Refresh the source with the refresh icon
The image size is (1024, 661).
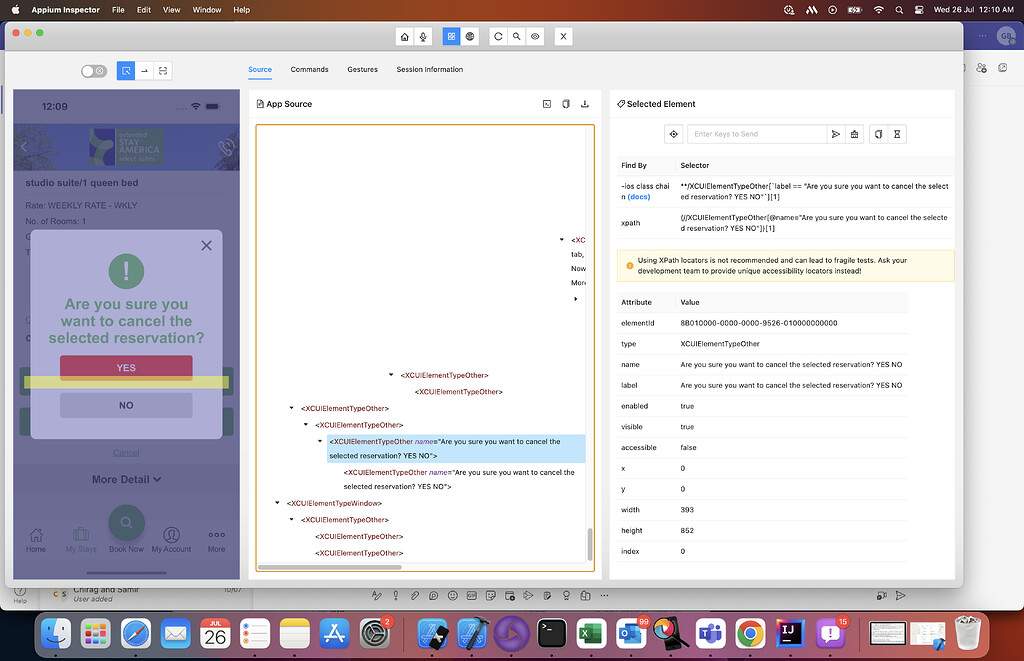coord(498,36)
